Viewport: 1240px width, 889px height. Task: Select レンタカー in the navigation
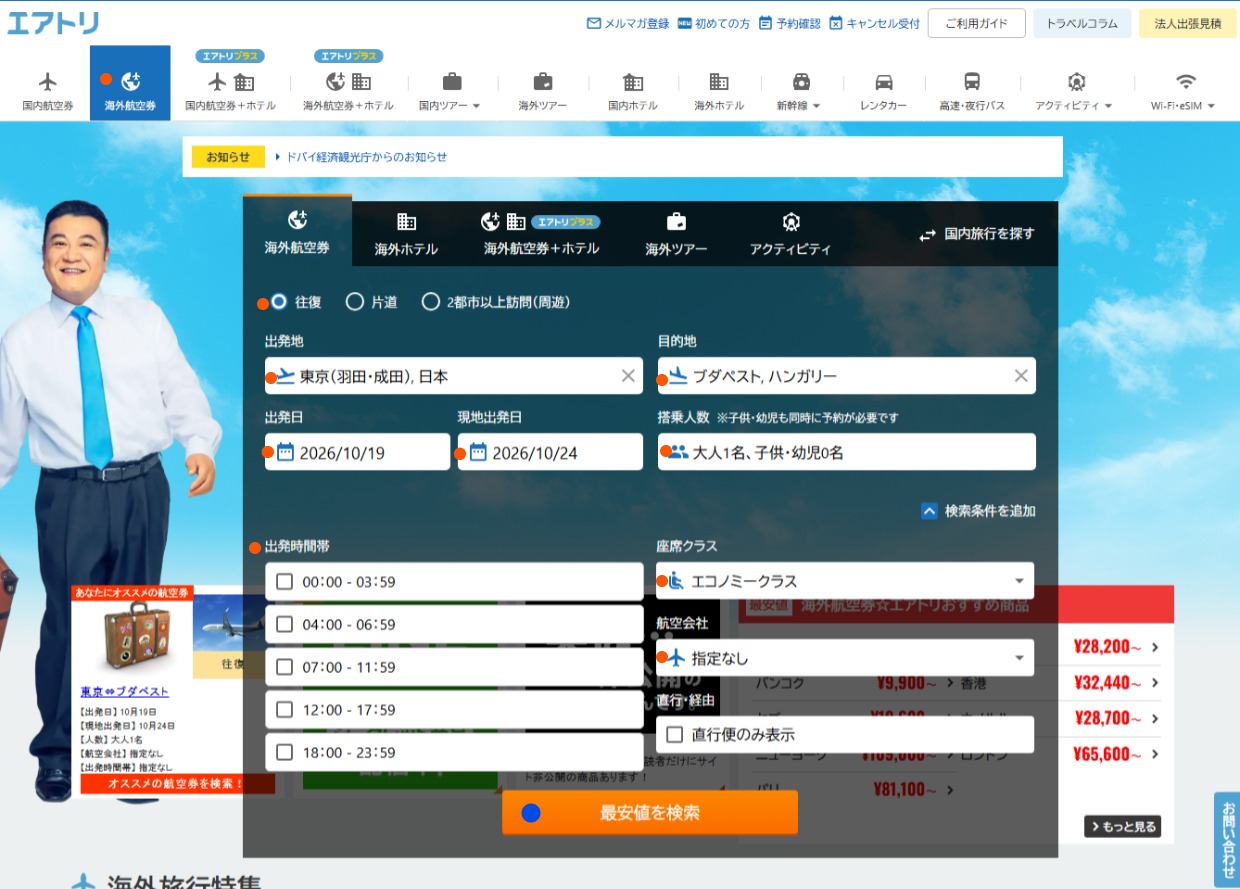point(883,90)
